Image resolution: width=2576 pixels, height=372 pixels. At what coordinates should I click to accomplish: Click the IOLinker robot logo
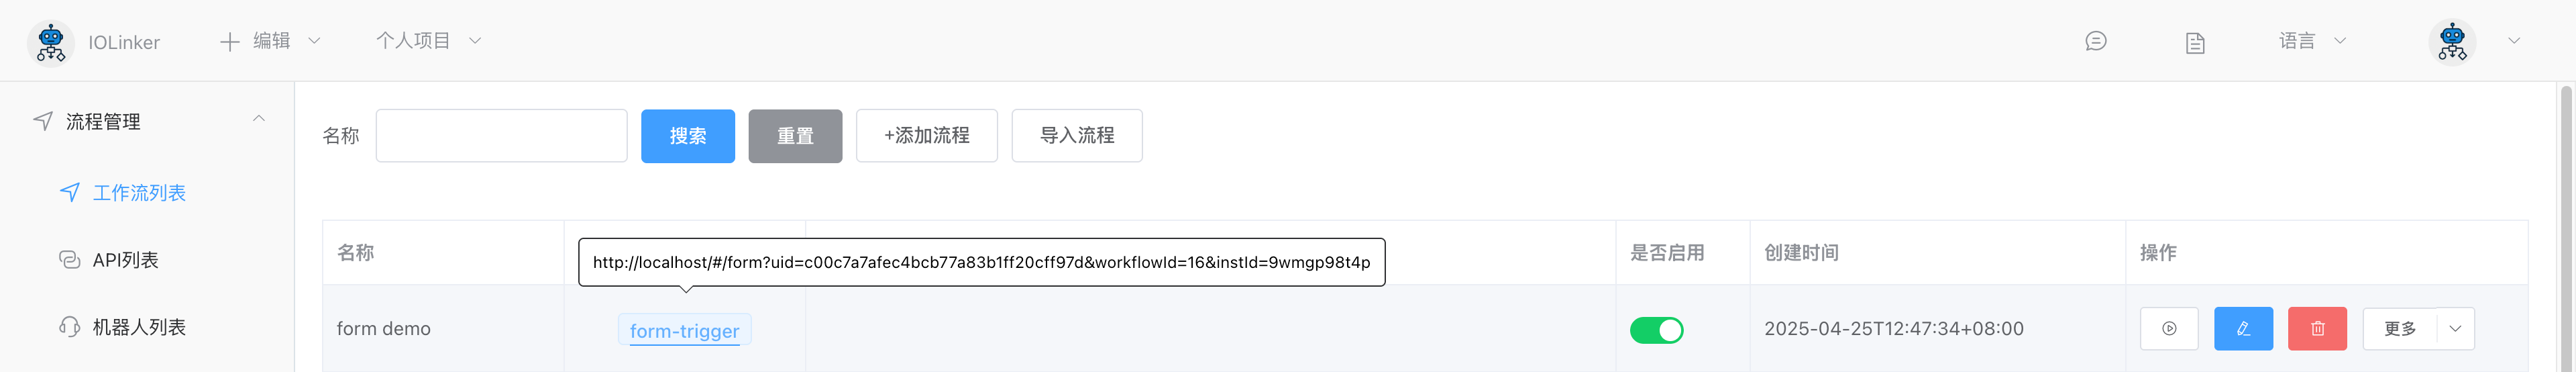coord(50,43)
